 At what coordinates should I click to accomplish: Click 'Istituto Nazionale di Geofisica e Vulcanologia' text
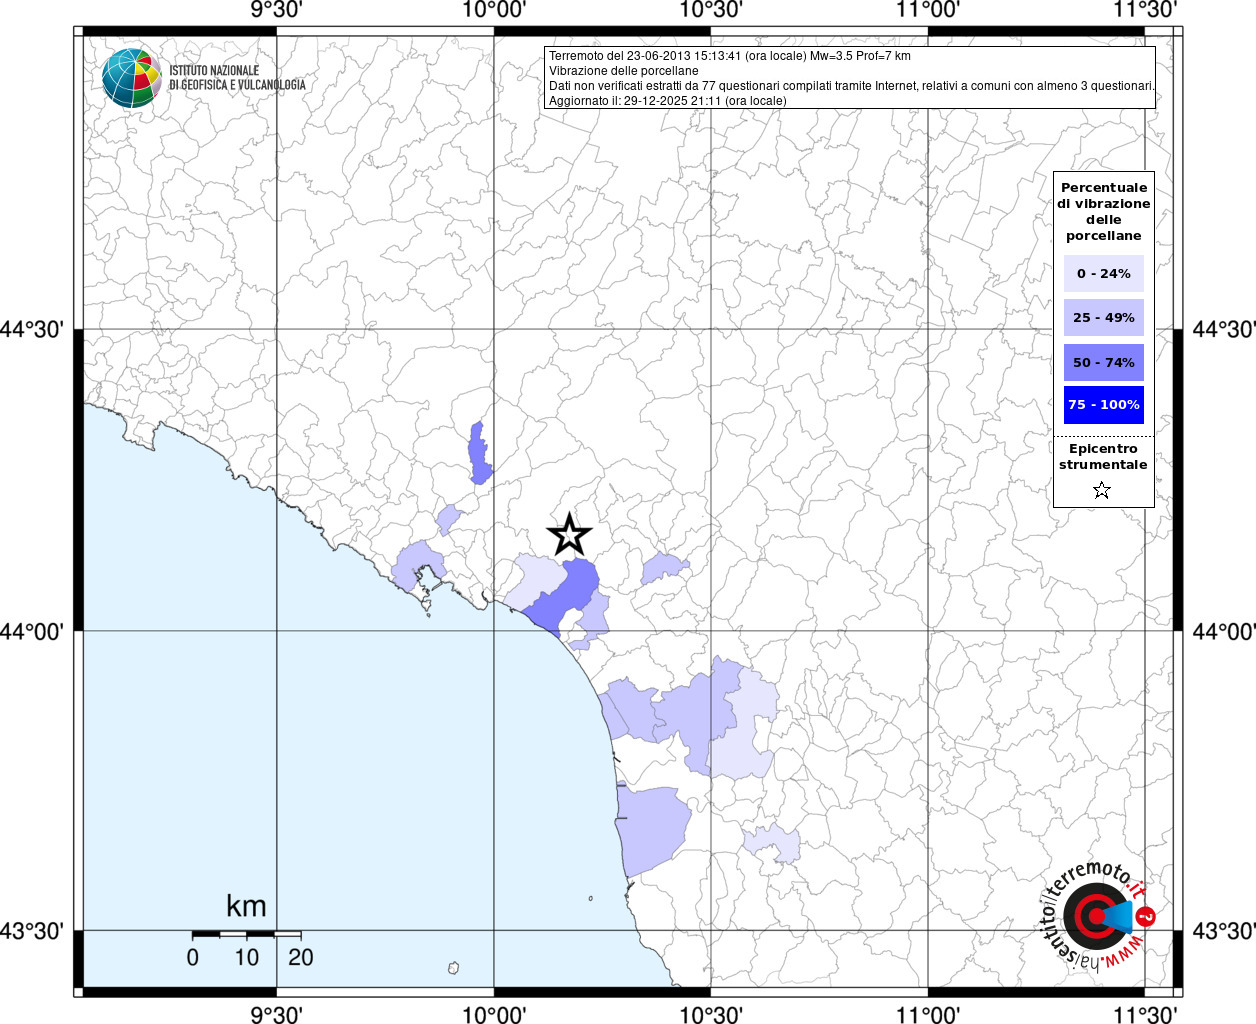[x=237, y=78]
